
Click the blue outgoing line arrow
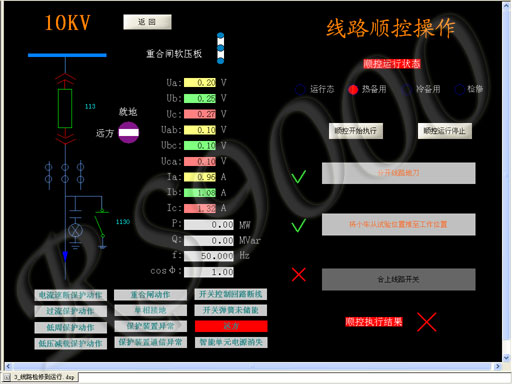tap(65, 257)
